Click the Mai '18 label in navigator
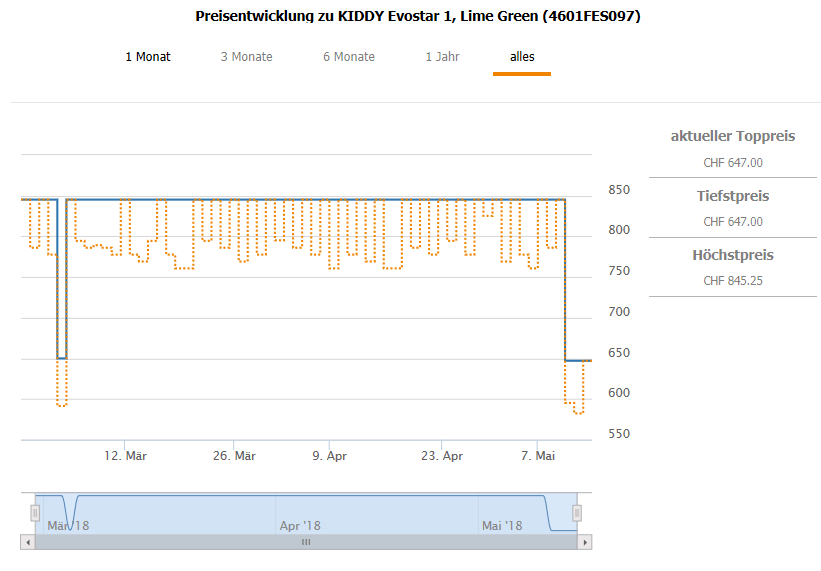 tap(502, 525)
